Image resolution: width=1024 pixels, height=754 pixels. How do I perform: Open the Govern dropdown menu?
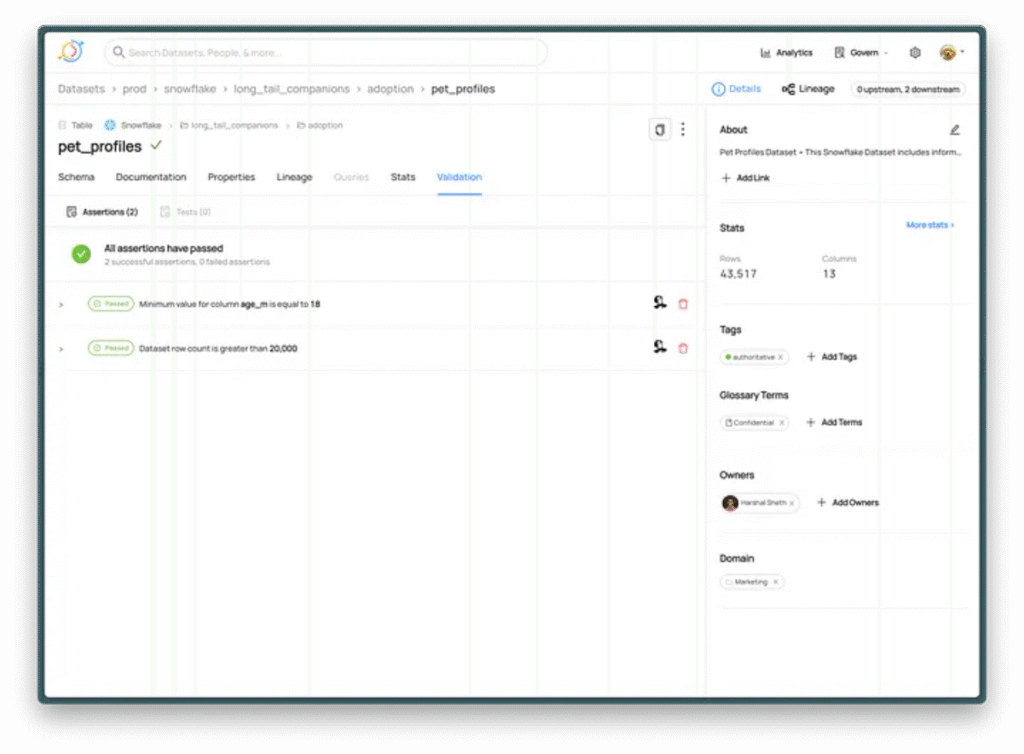[x=860, y=52]
